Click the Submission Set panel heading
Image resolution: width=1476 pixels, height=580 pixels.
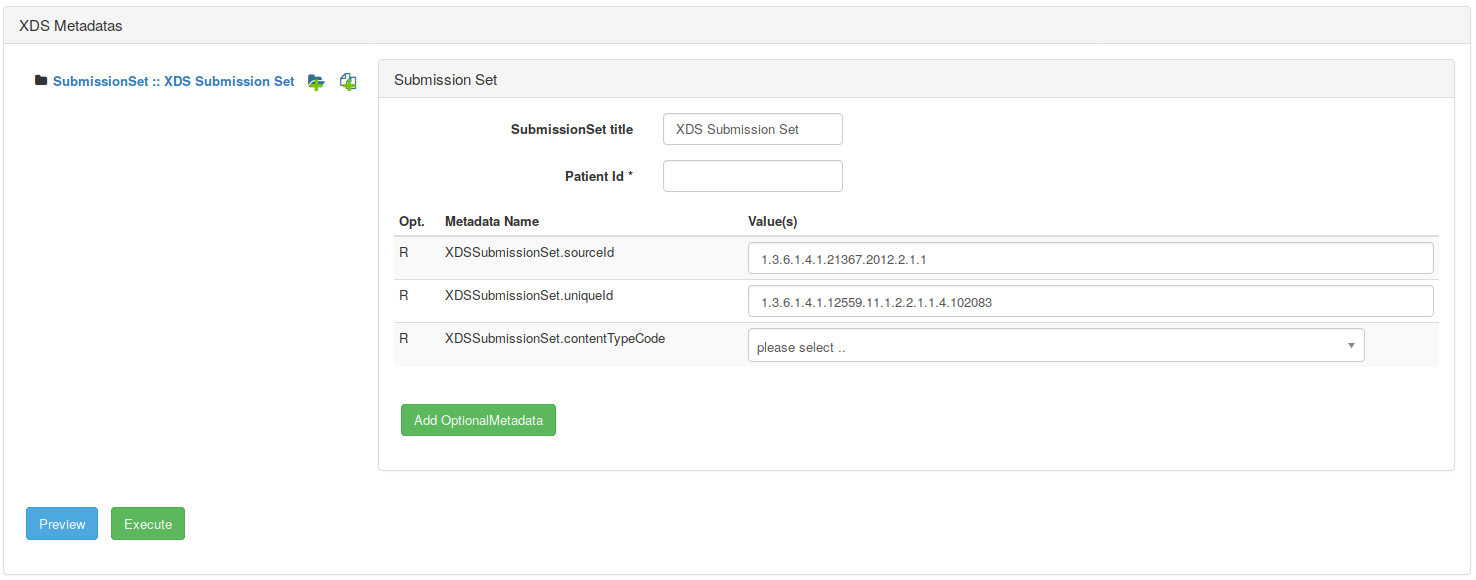pos(446,80)
